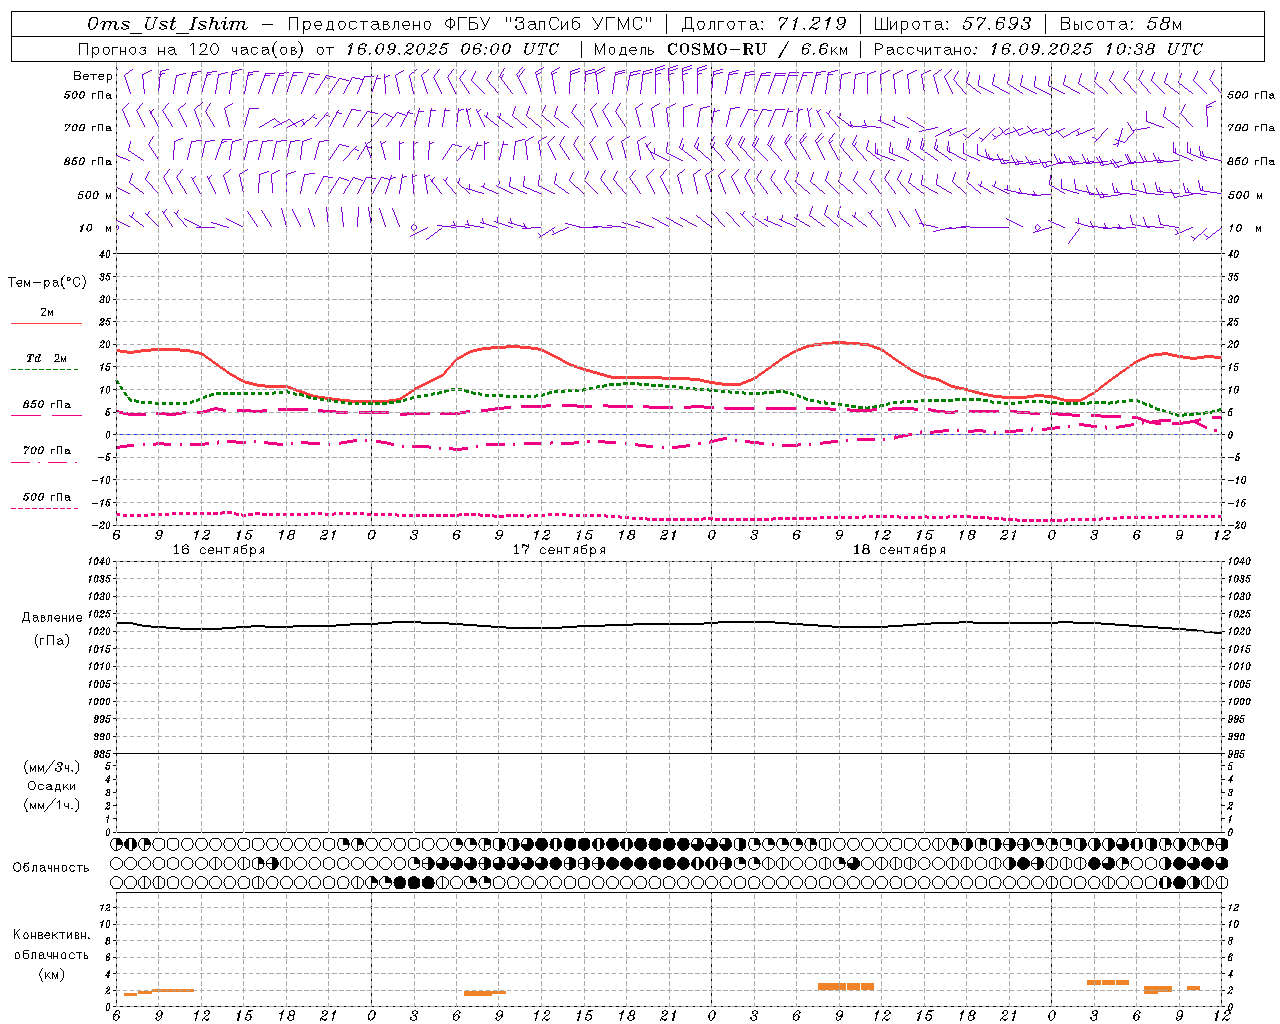Click the red line sample under 2м legend
Screen dimensions: 1280x1024
coord(46,324)
